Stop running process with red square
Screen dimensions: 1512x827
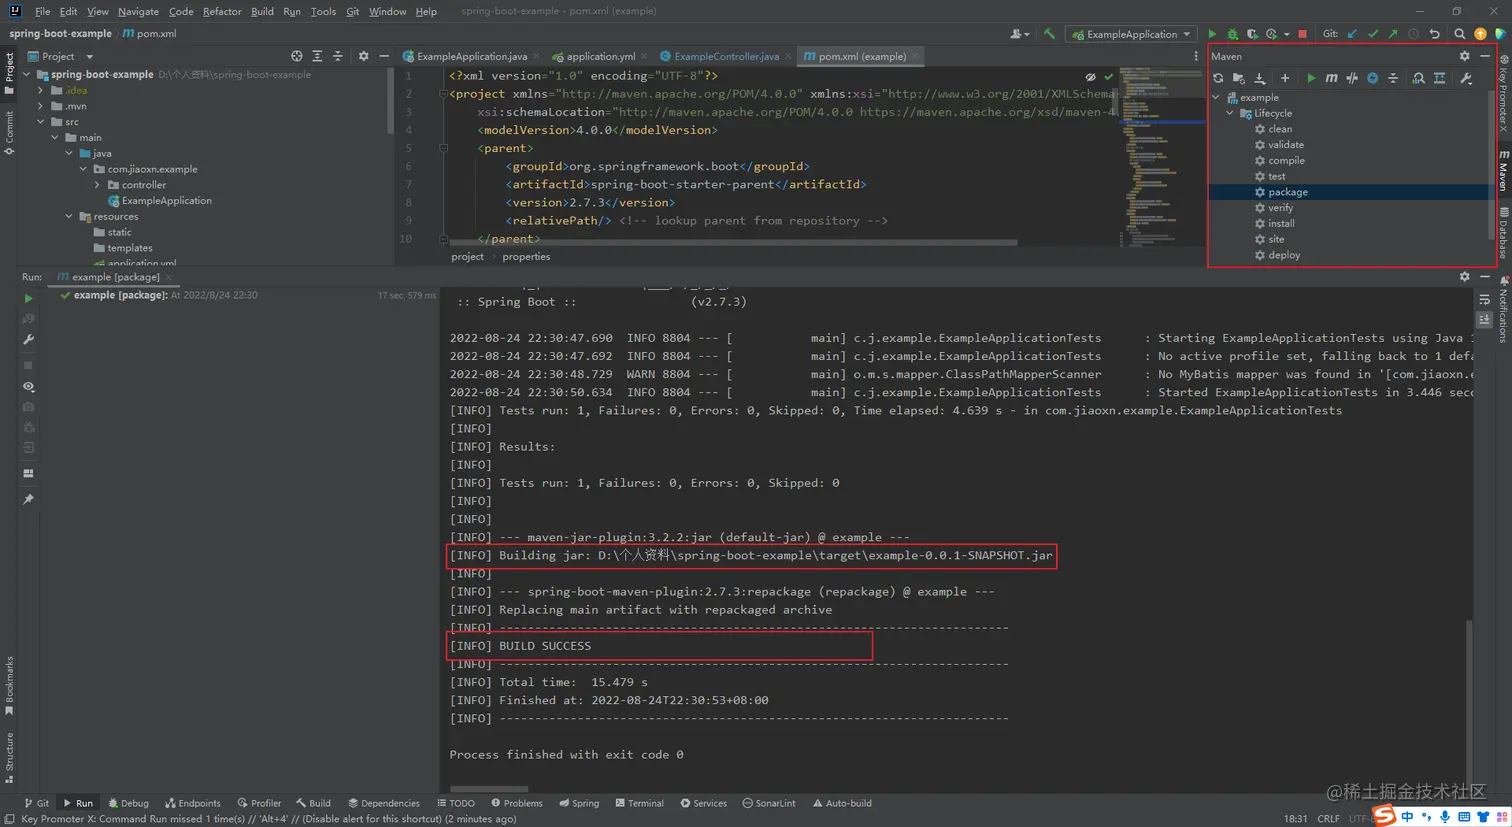pos(1302,34)
